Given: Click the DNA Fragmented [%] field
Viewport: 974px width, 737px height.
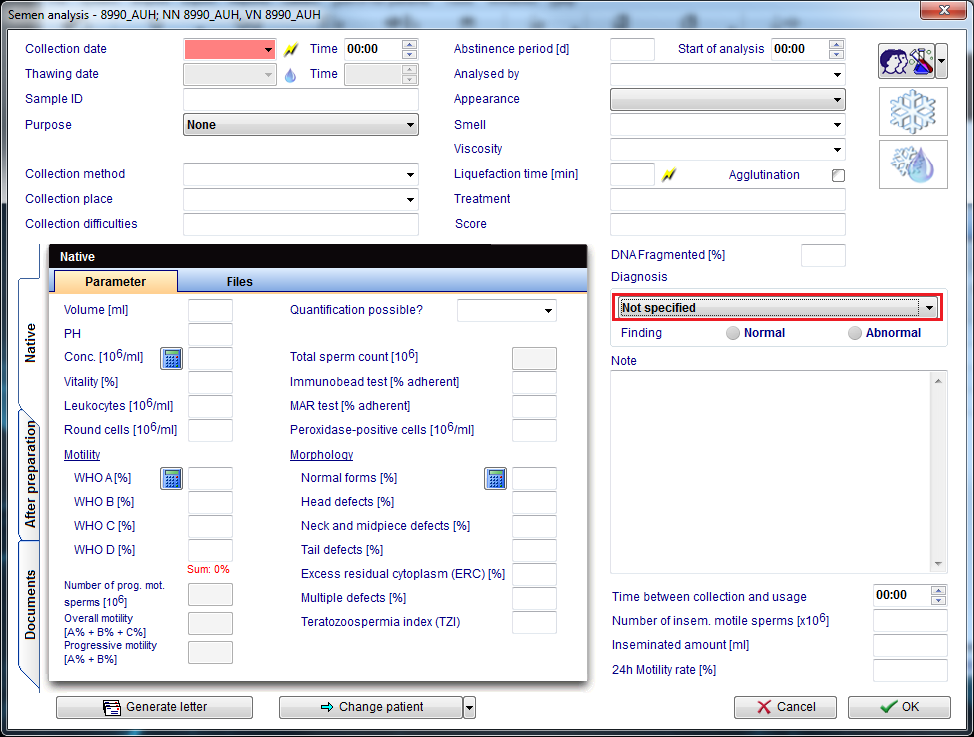Looking at the screenshot, I should (823, 255).
